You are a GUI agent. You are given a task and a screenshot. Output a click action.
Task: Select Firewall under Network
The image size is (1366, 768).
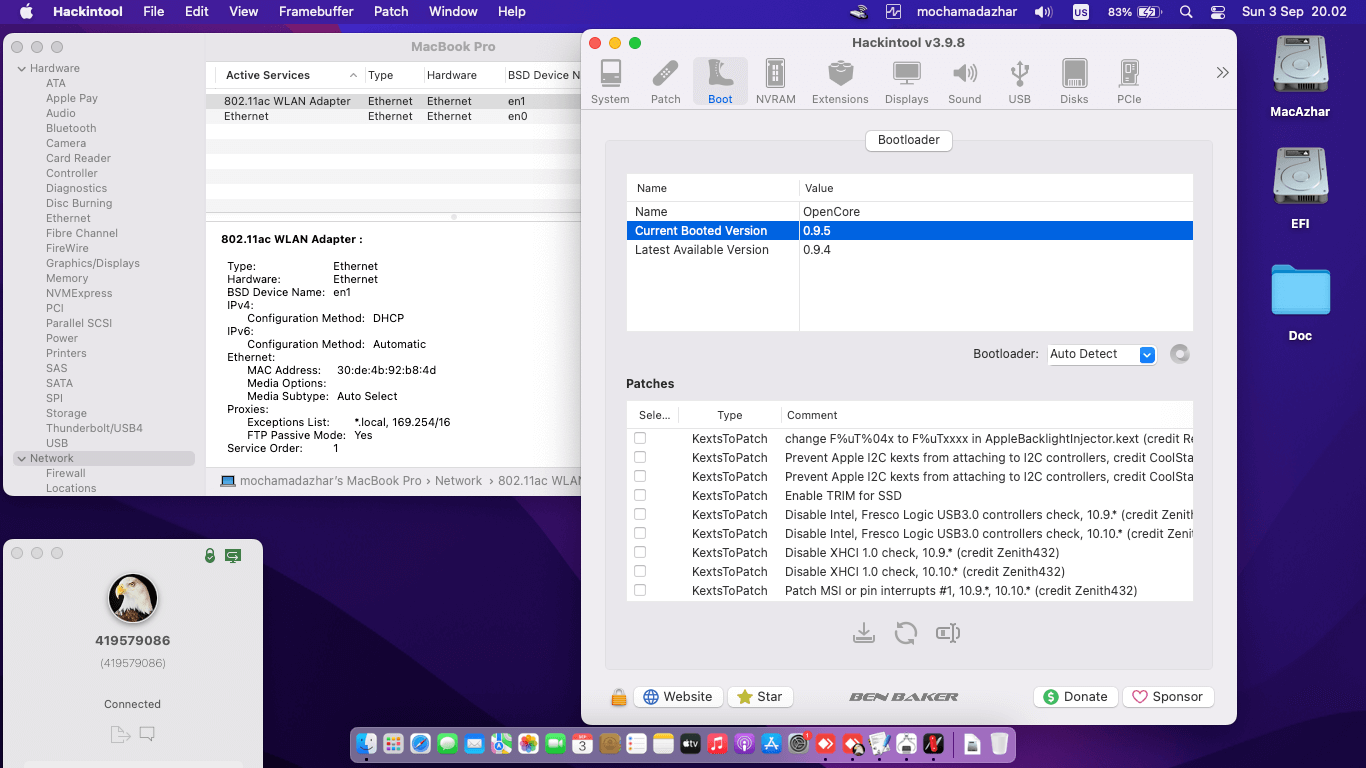tap(66, 473)
